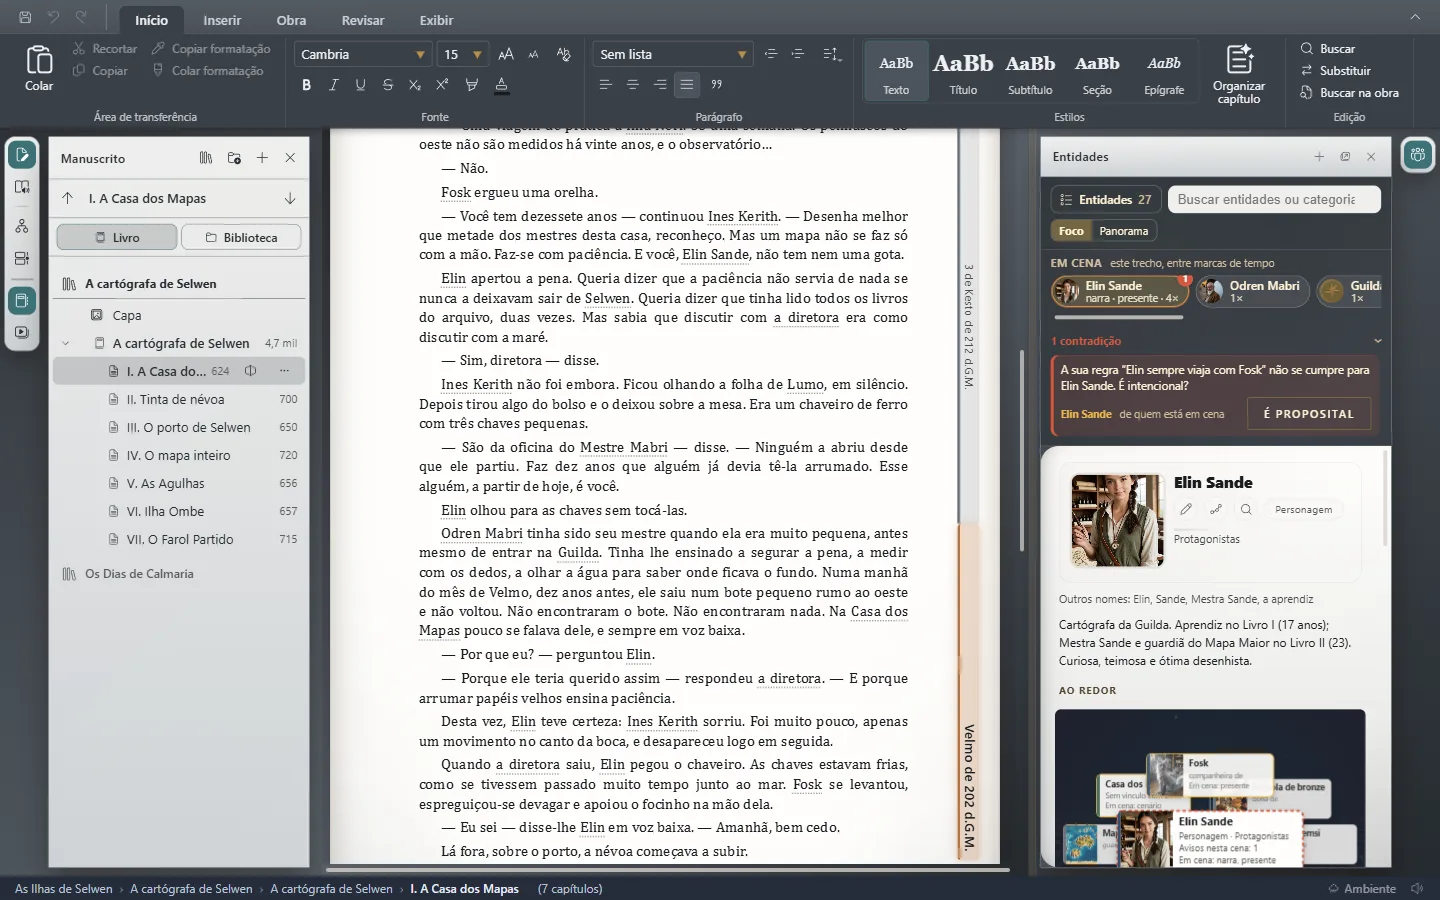
Task: Collapse A cartógrafa de Selwen tree node
Action: pyautogui.click(x=66, y=343)
